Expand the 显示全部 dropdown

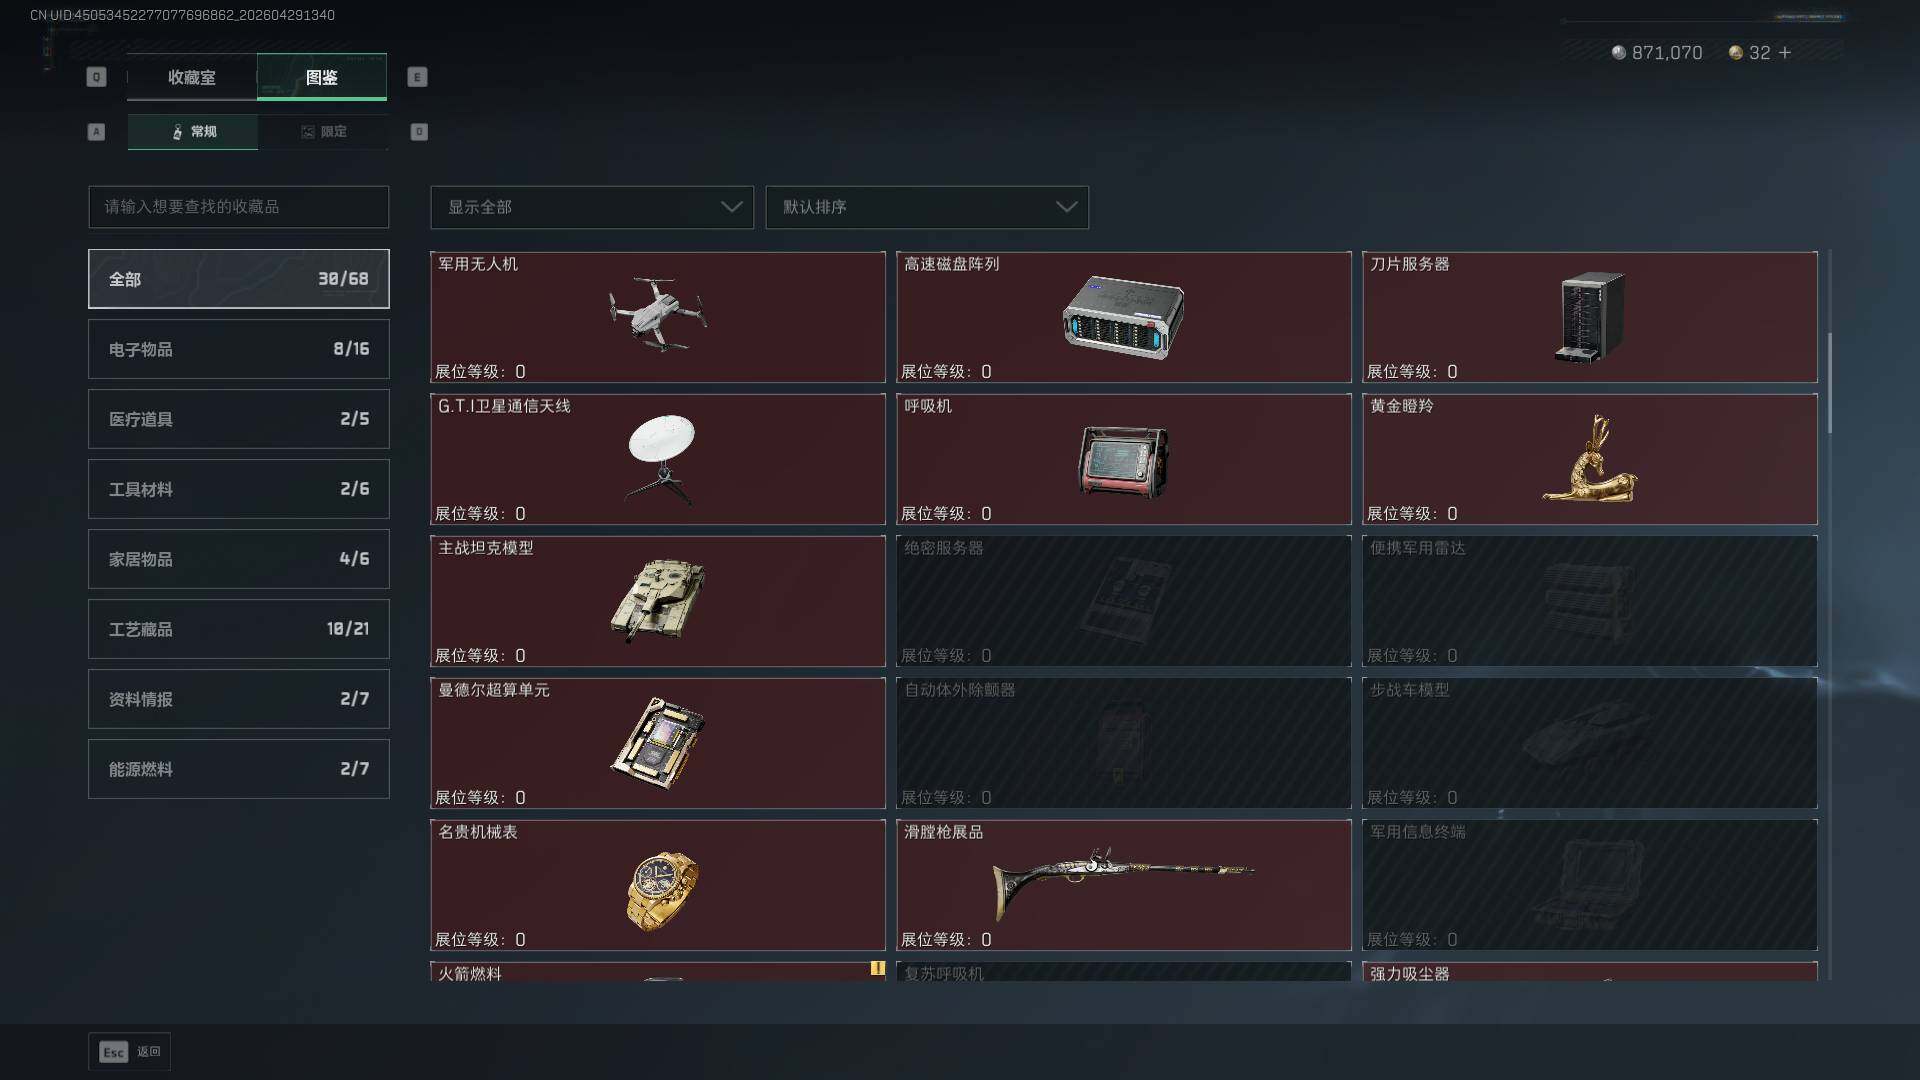point(592,207)
